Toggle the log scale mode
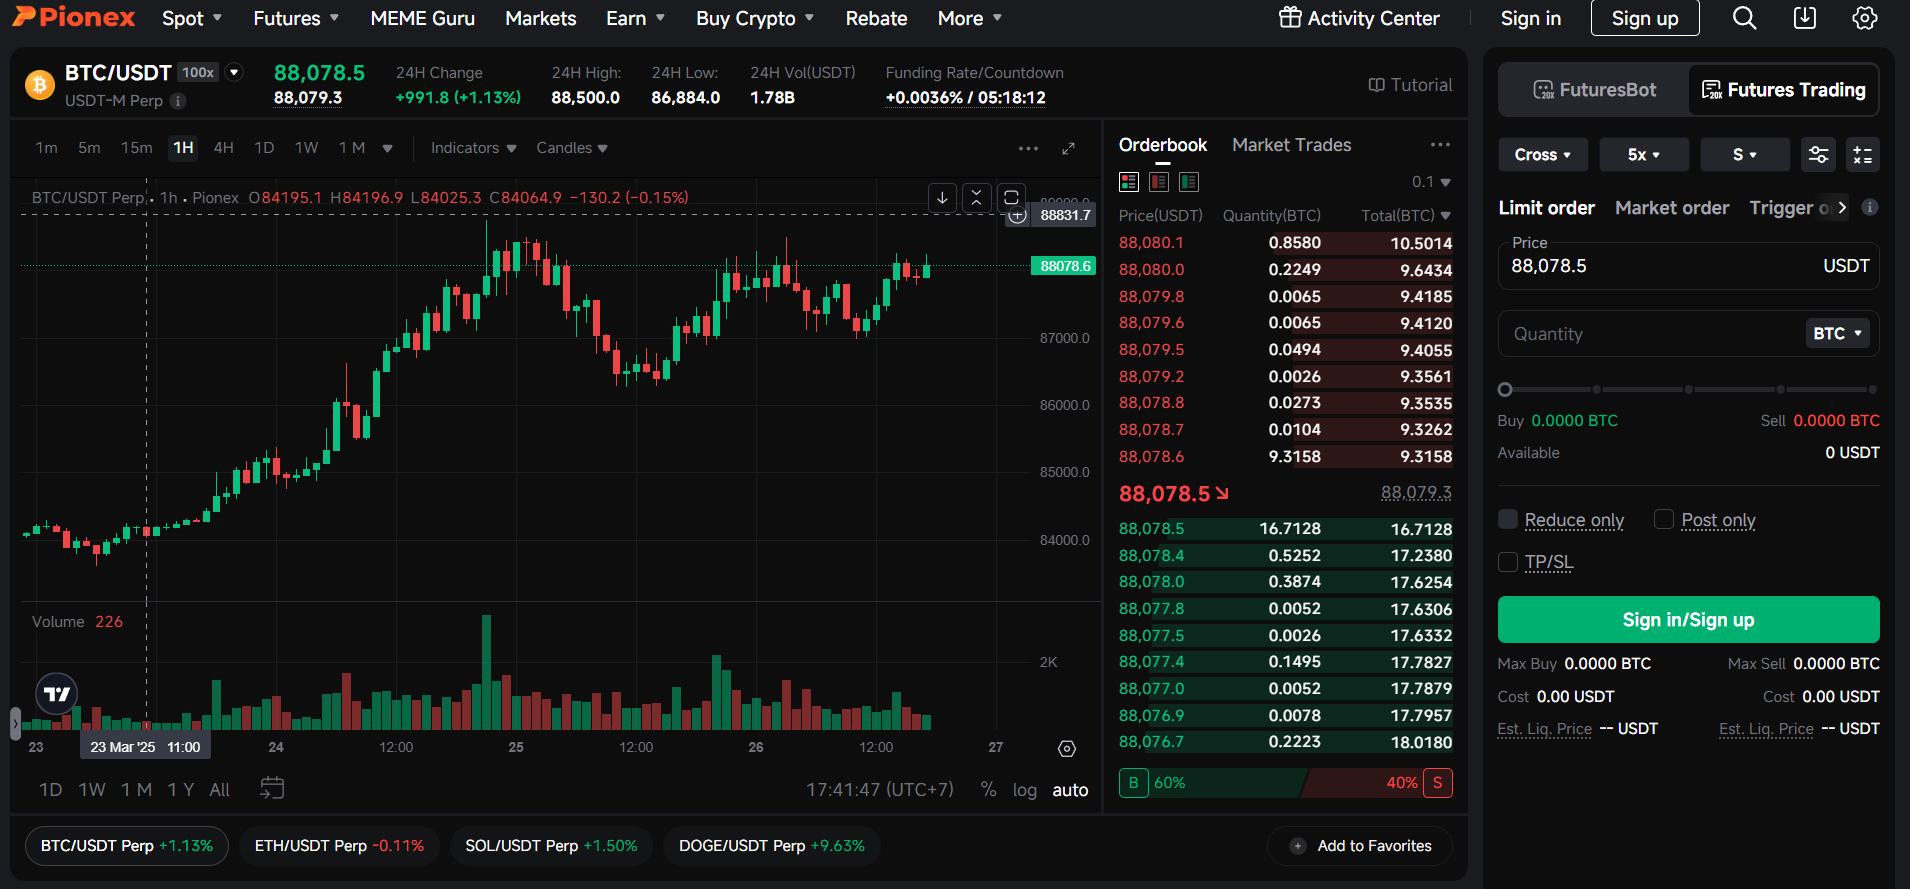 point(1024,790)
